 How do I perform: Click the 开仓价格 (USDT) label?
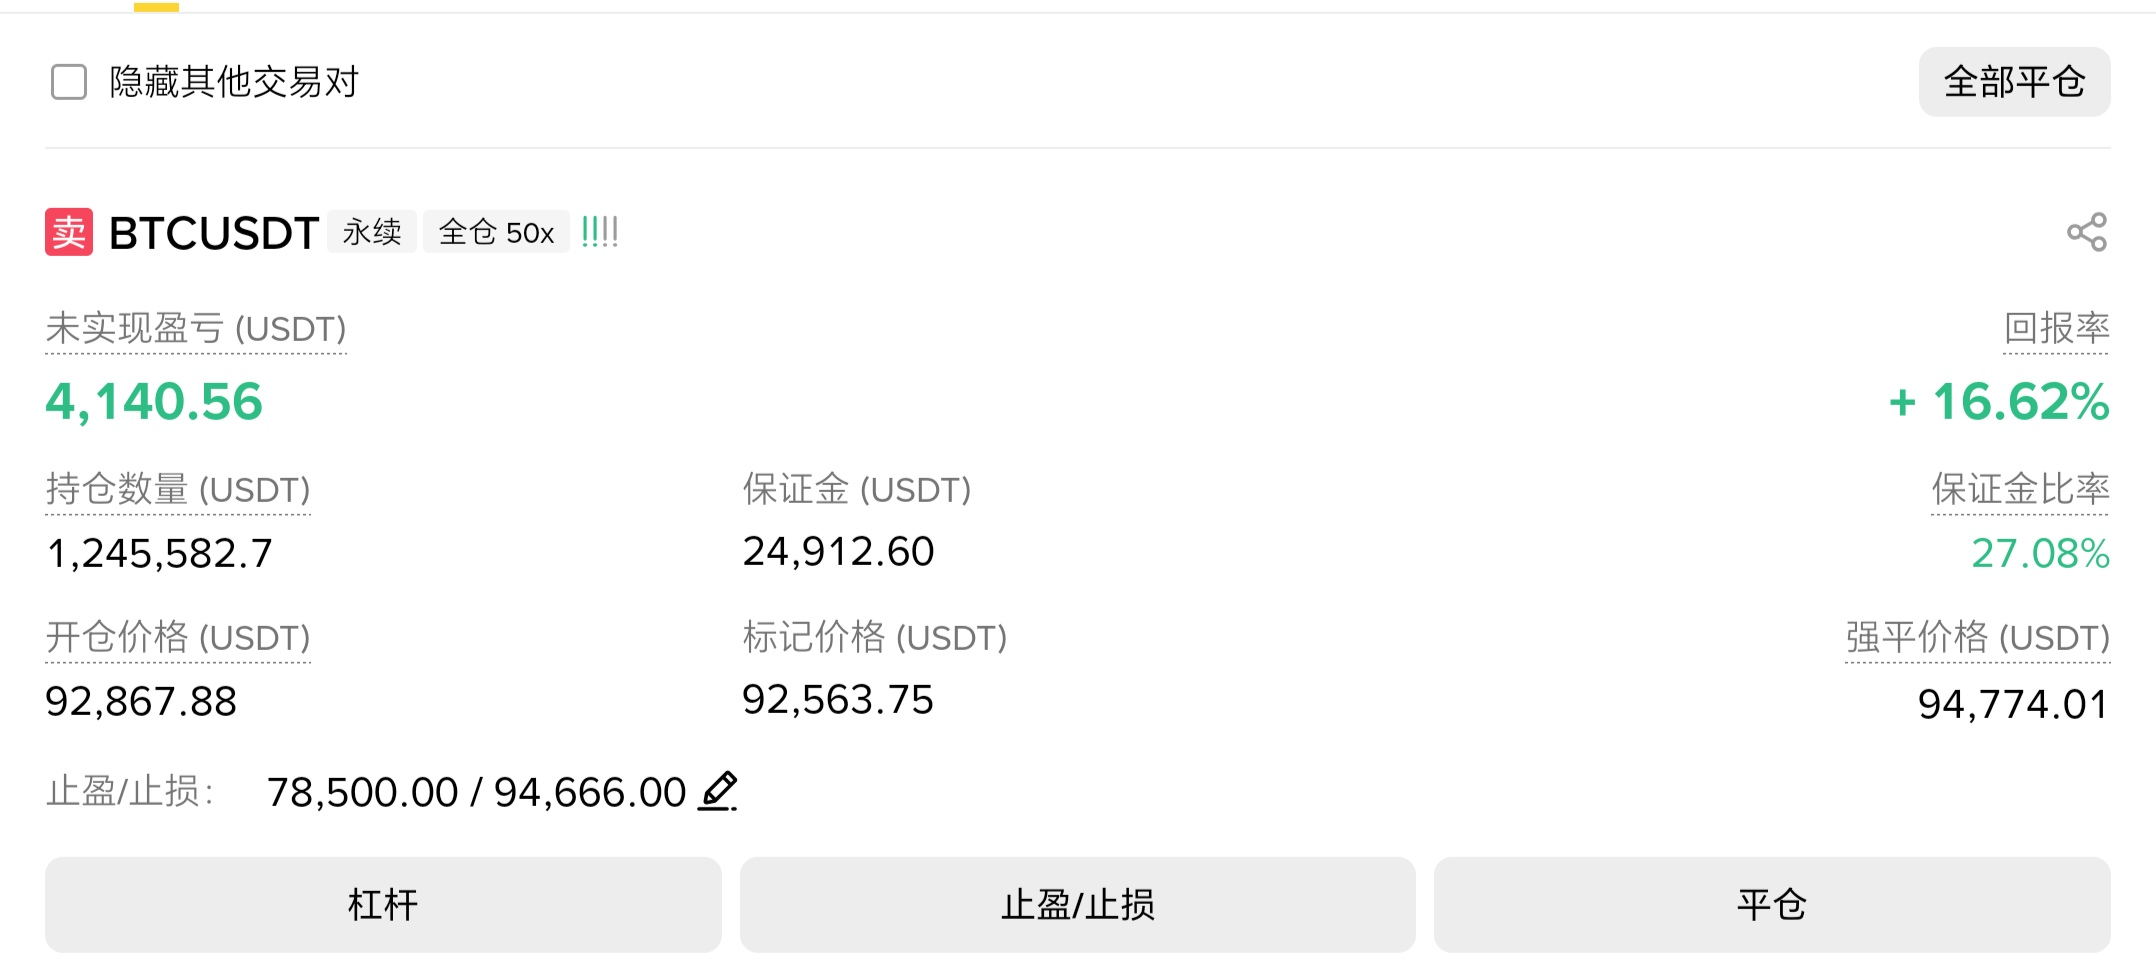pos(178,638)
